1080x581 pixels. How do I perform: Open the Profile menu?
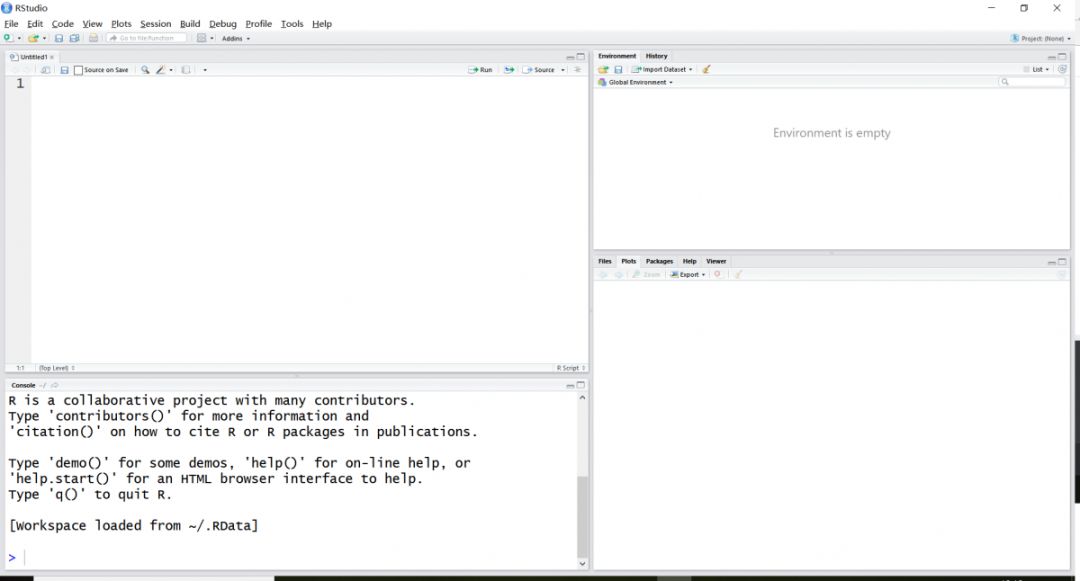click(259, 23)
